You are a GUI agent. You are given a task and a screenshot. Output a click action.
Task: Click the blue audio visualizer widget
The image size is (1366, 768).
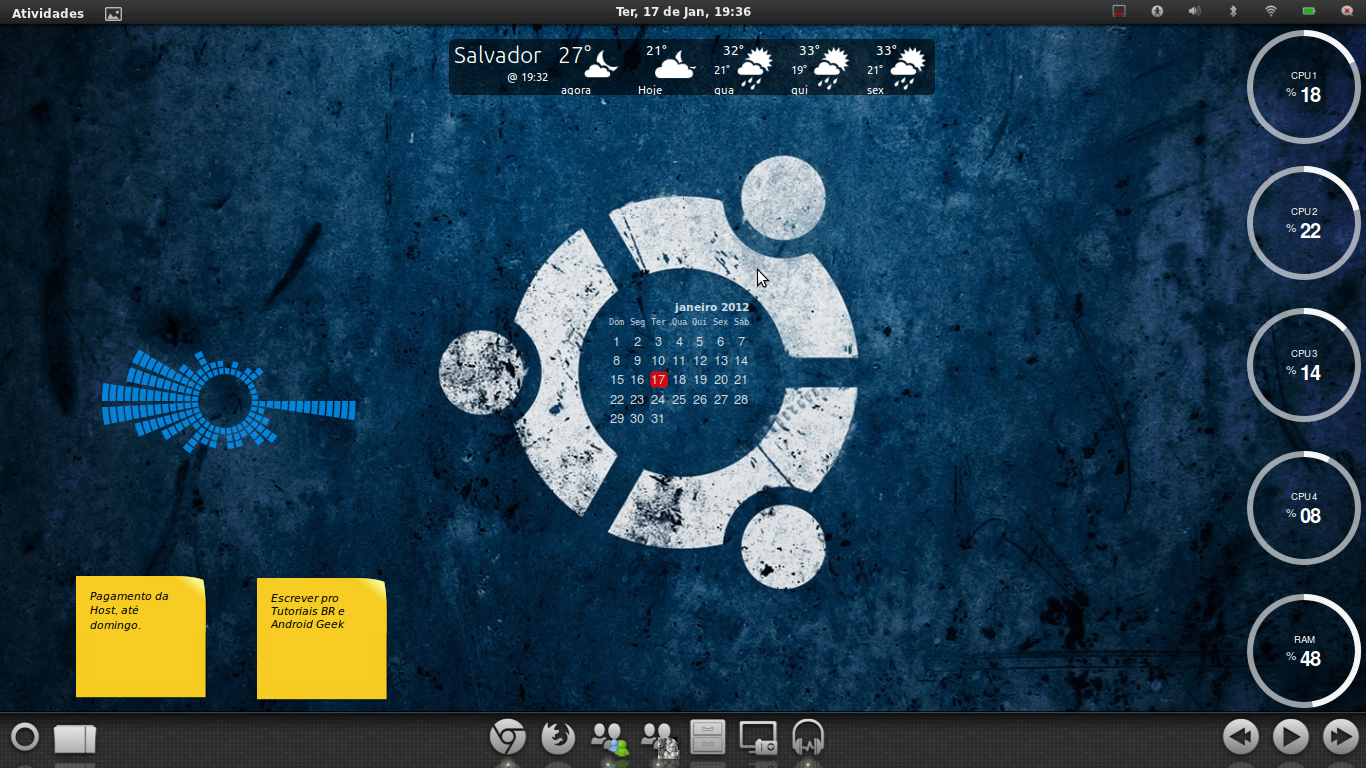tap(229, 400)
